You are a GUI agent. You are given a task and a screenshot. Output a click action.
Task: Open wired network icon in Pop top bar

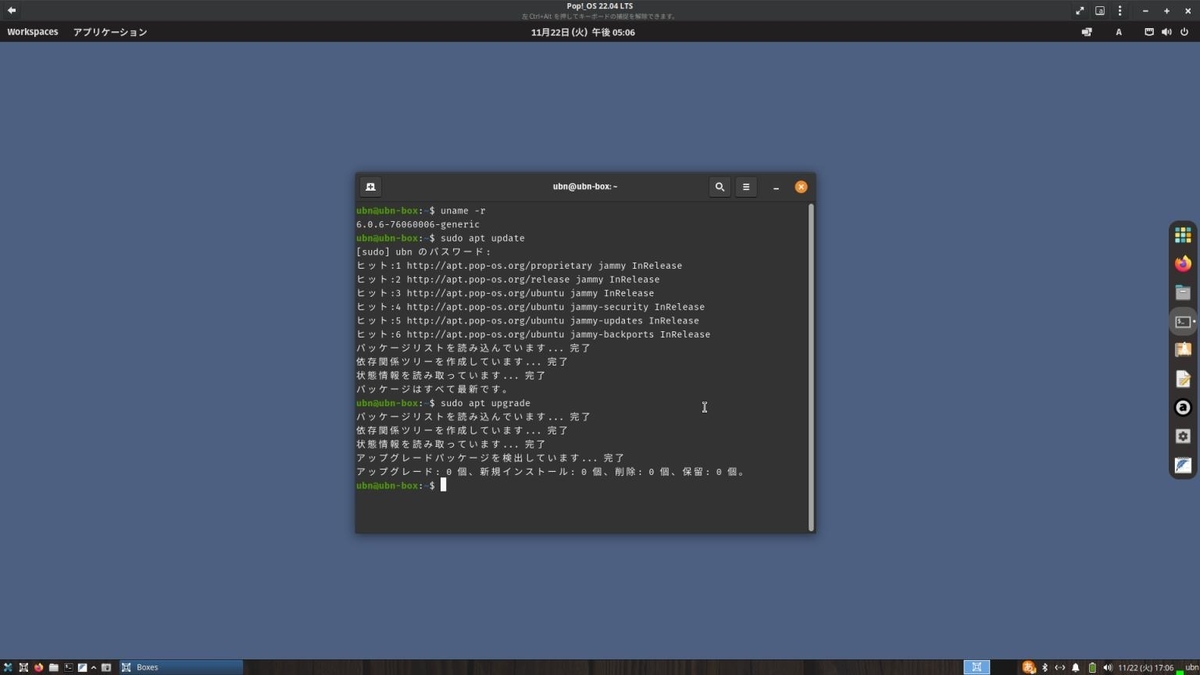click(x=1149, y=32)
